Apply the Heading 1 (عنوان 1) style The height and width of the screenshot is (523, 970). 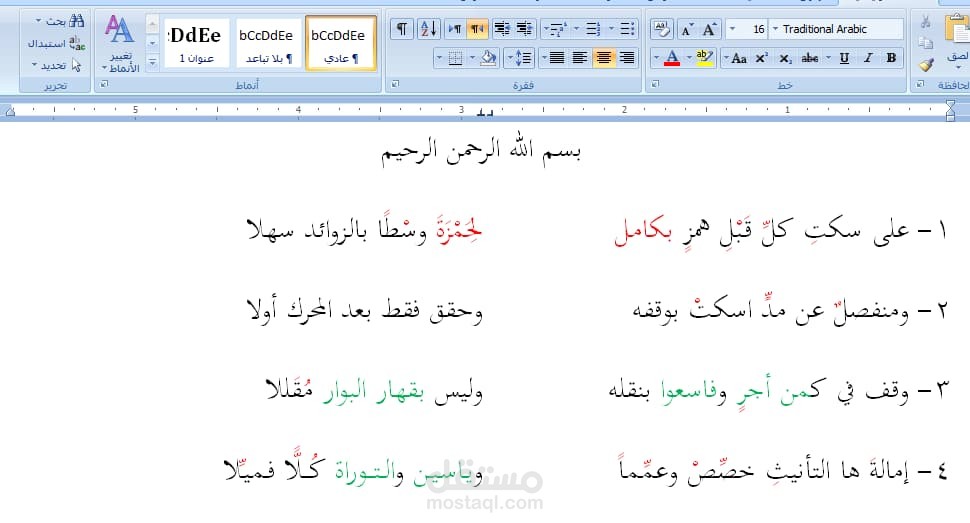(197, 44)
